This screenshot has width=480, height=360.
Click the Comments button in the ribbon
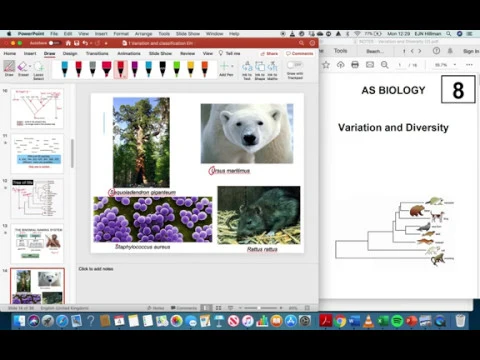click(x=300, y=53)
